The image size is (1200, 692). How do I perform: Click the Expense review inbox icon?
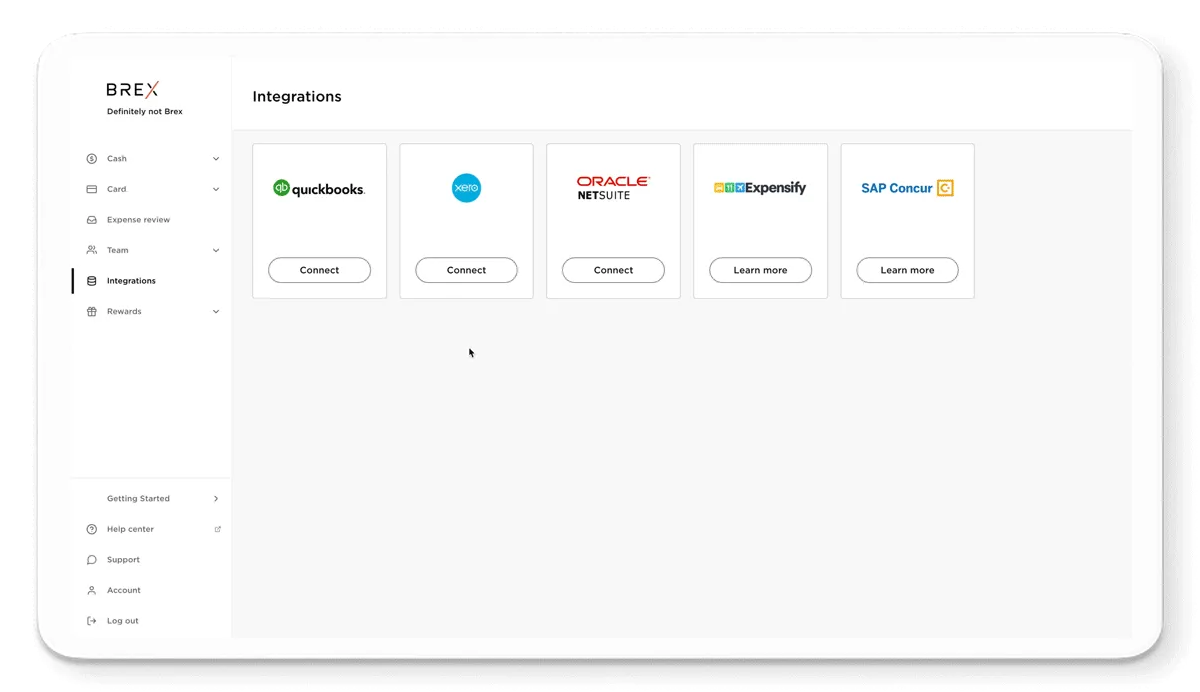pyautogui.click(x=92, y=220)
